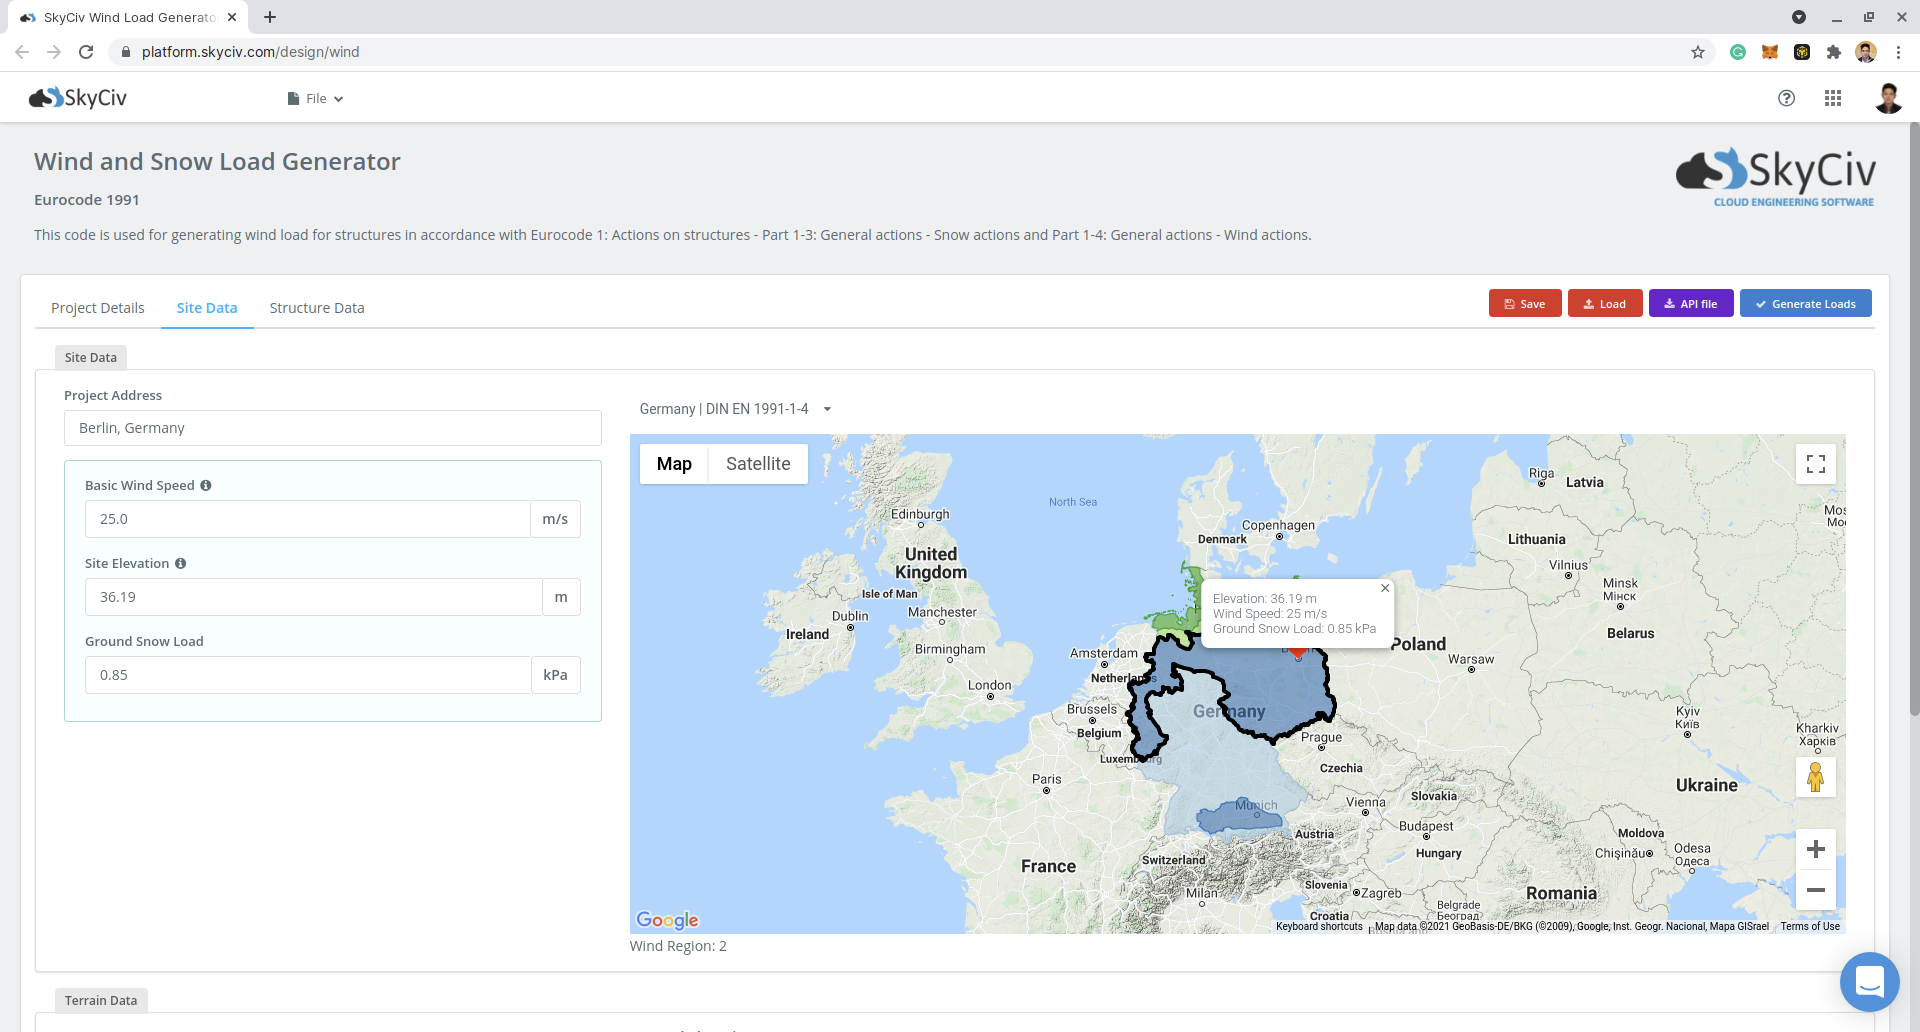Open the File menu
This screenshot has width=1920, height=1032.
(x=316, y=99)
